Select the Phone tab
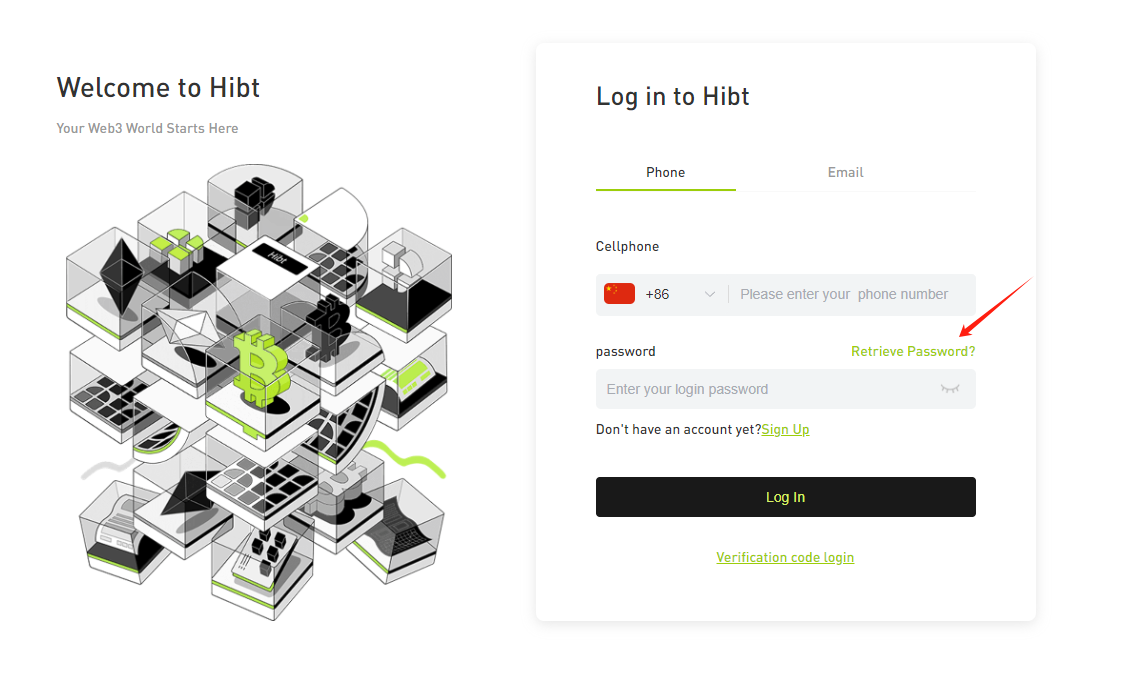1124x676 pixels. coord(665,172)
